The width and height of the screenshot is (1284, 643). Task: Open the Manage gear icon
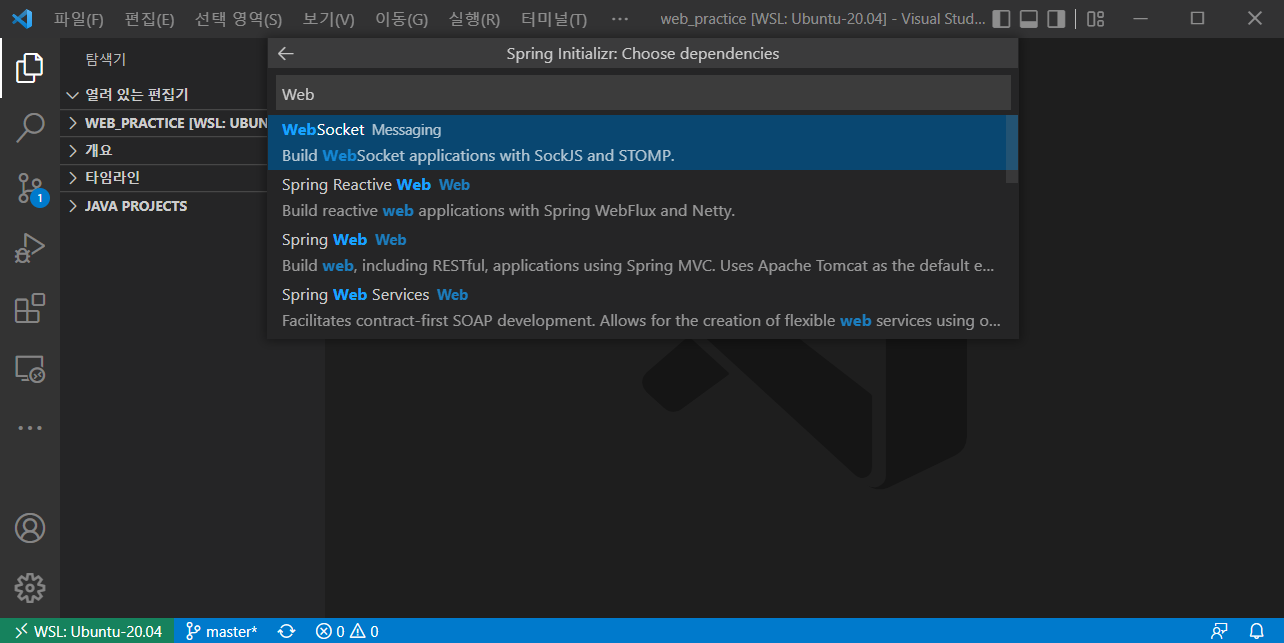coord(30,587)
